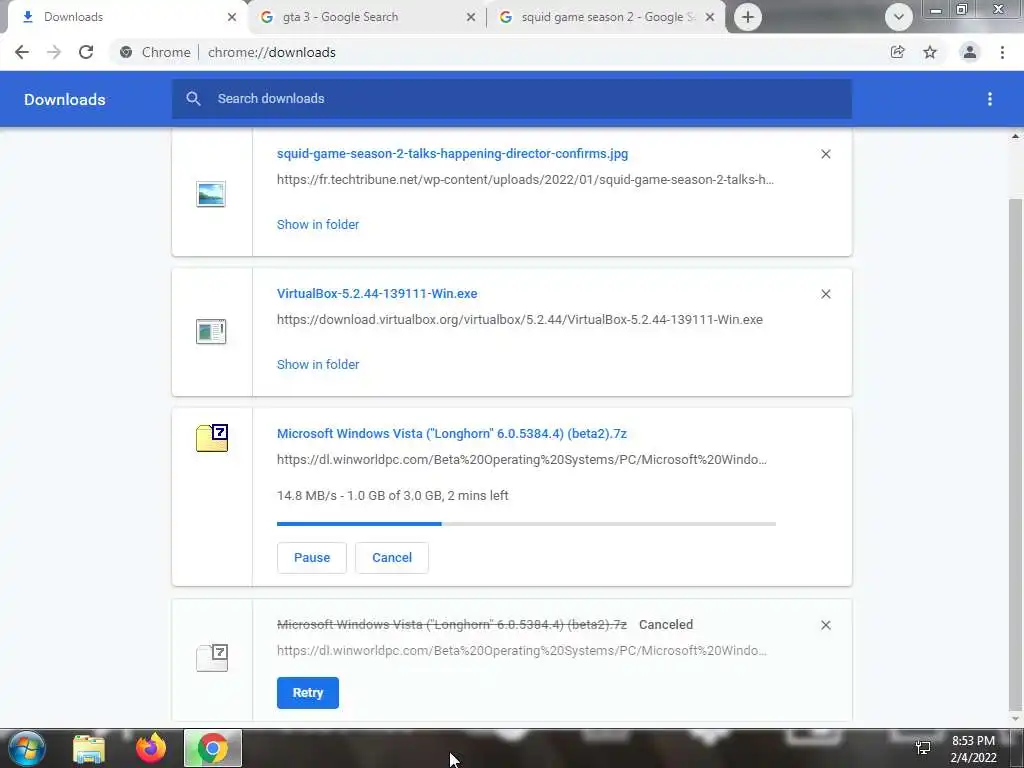Click the Chrome site info icon in address bar

coord(126,52)
